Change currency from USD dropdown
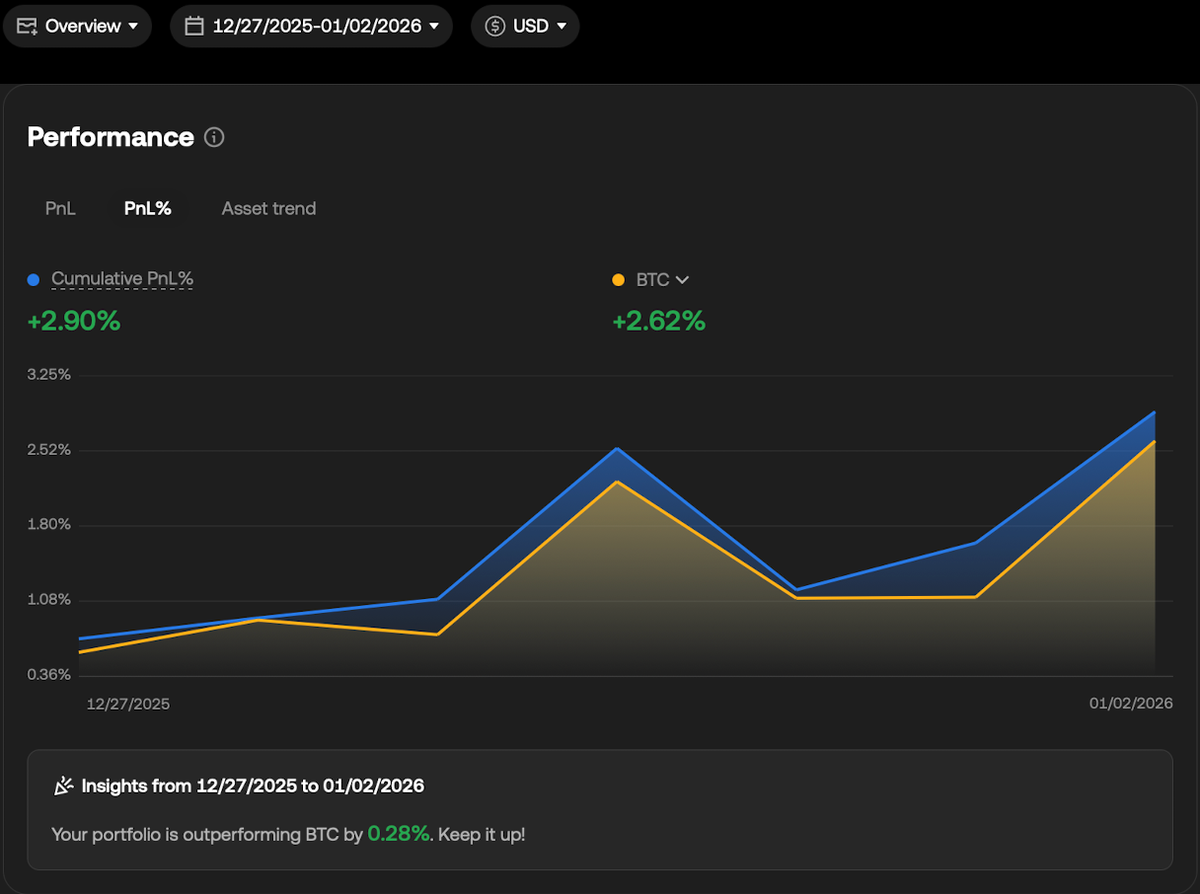Image resolution: width=1200 pixels, height=894 pixels. (525, 26)
